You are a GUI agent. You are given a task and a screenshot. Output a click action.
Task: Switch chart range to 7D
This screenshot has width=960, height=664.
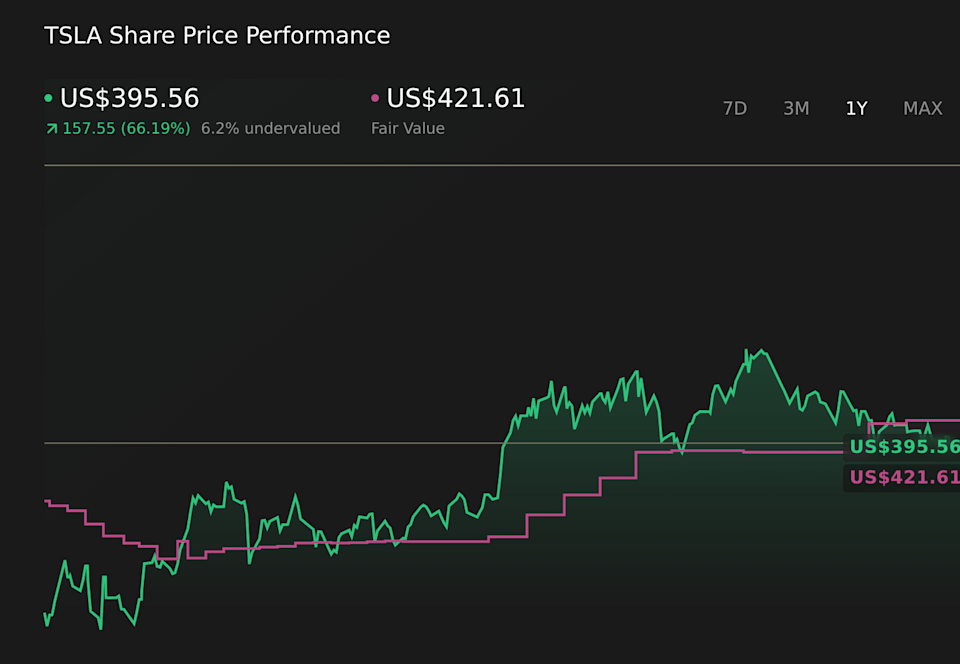tap(735, 108)
